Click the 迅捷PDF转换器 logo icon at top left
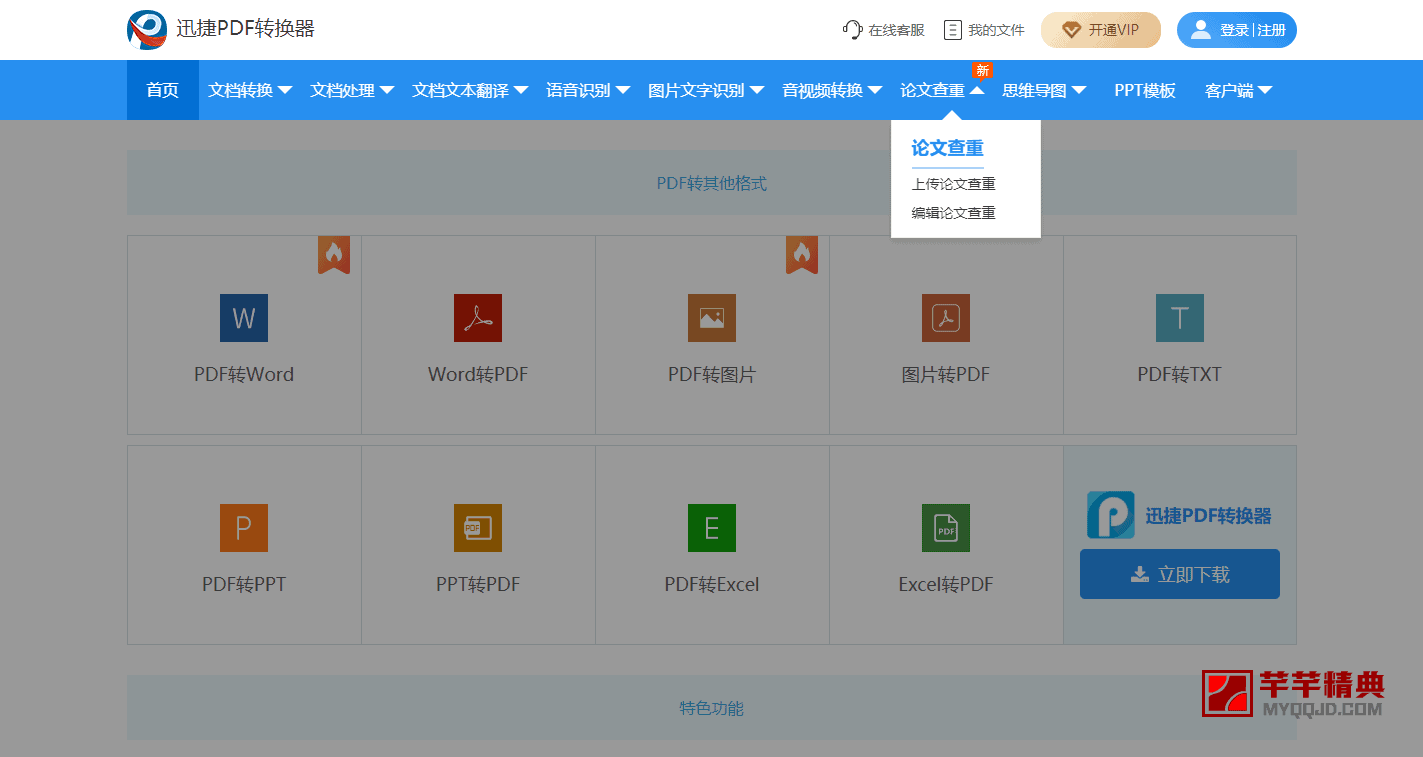 click(x=147, y=30)
